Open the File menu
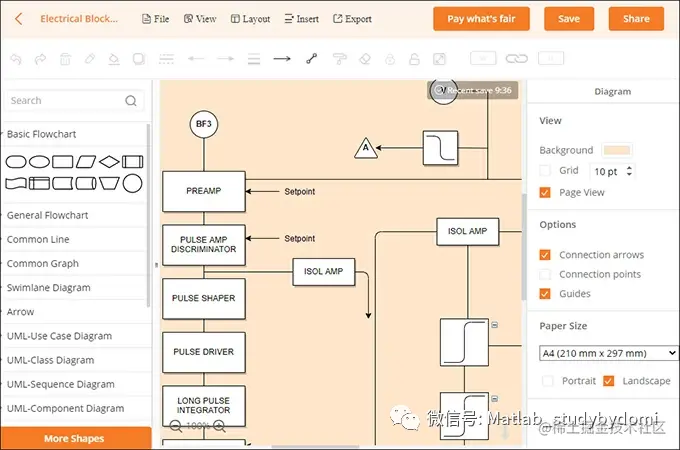 156,19
